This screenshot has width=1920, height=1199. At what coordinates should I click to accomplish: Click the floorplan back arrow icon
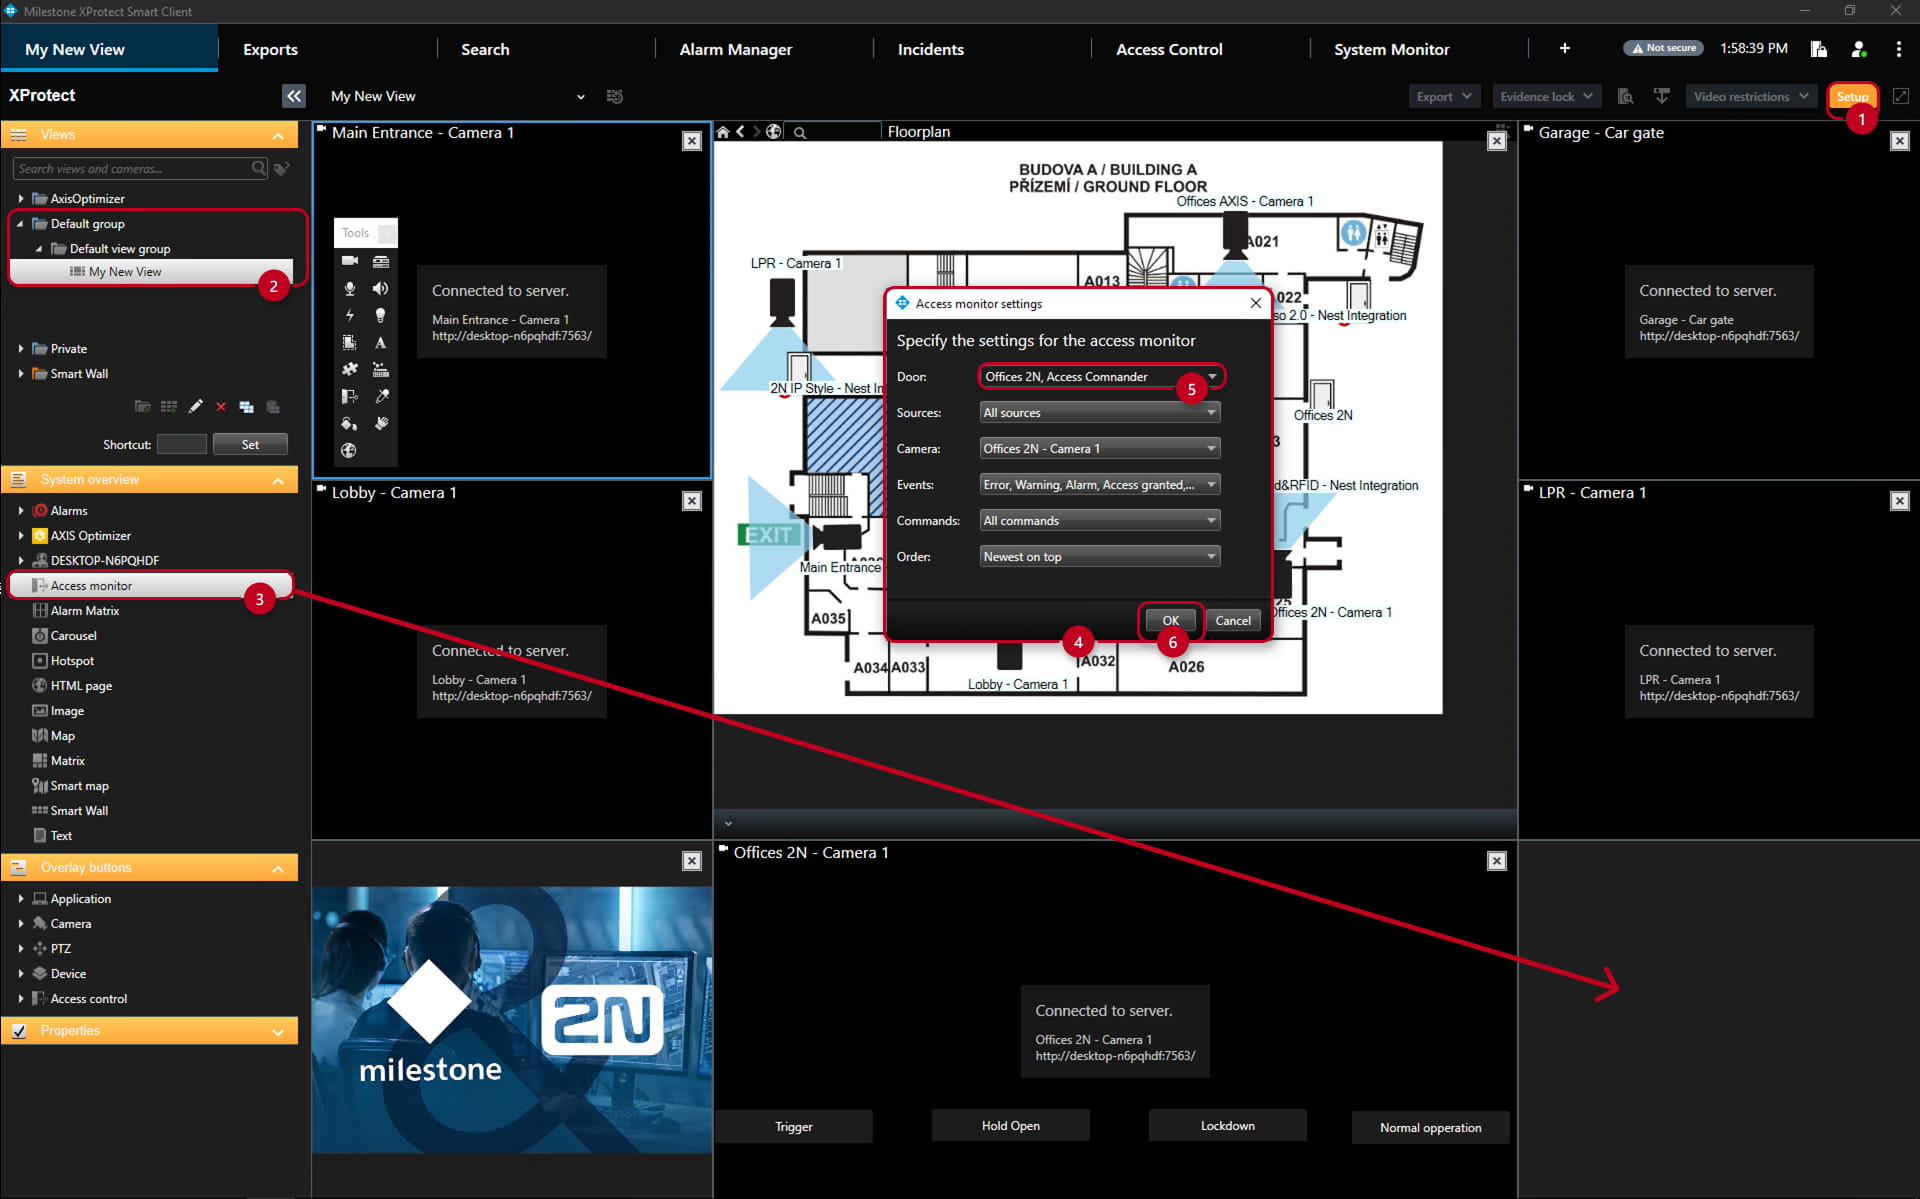[741, 132]
